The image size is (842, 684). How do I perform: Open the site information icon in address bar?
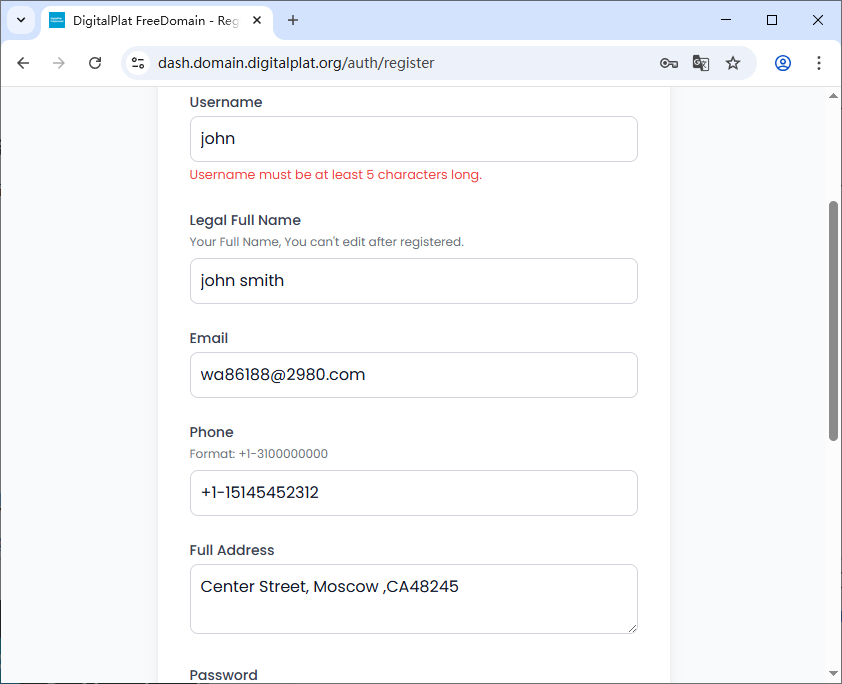(139, 63)
